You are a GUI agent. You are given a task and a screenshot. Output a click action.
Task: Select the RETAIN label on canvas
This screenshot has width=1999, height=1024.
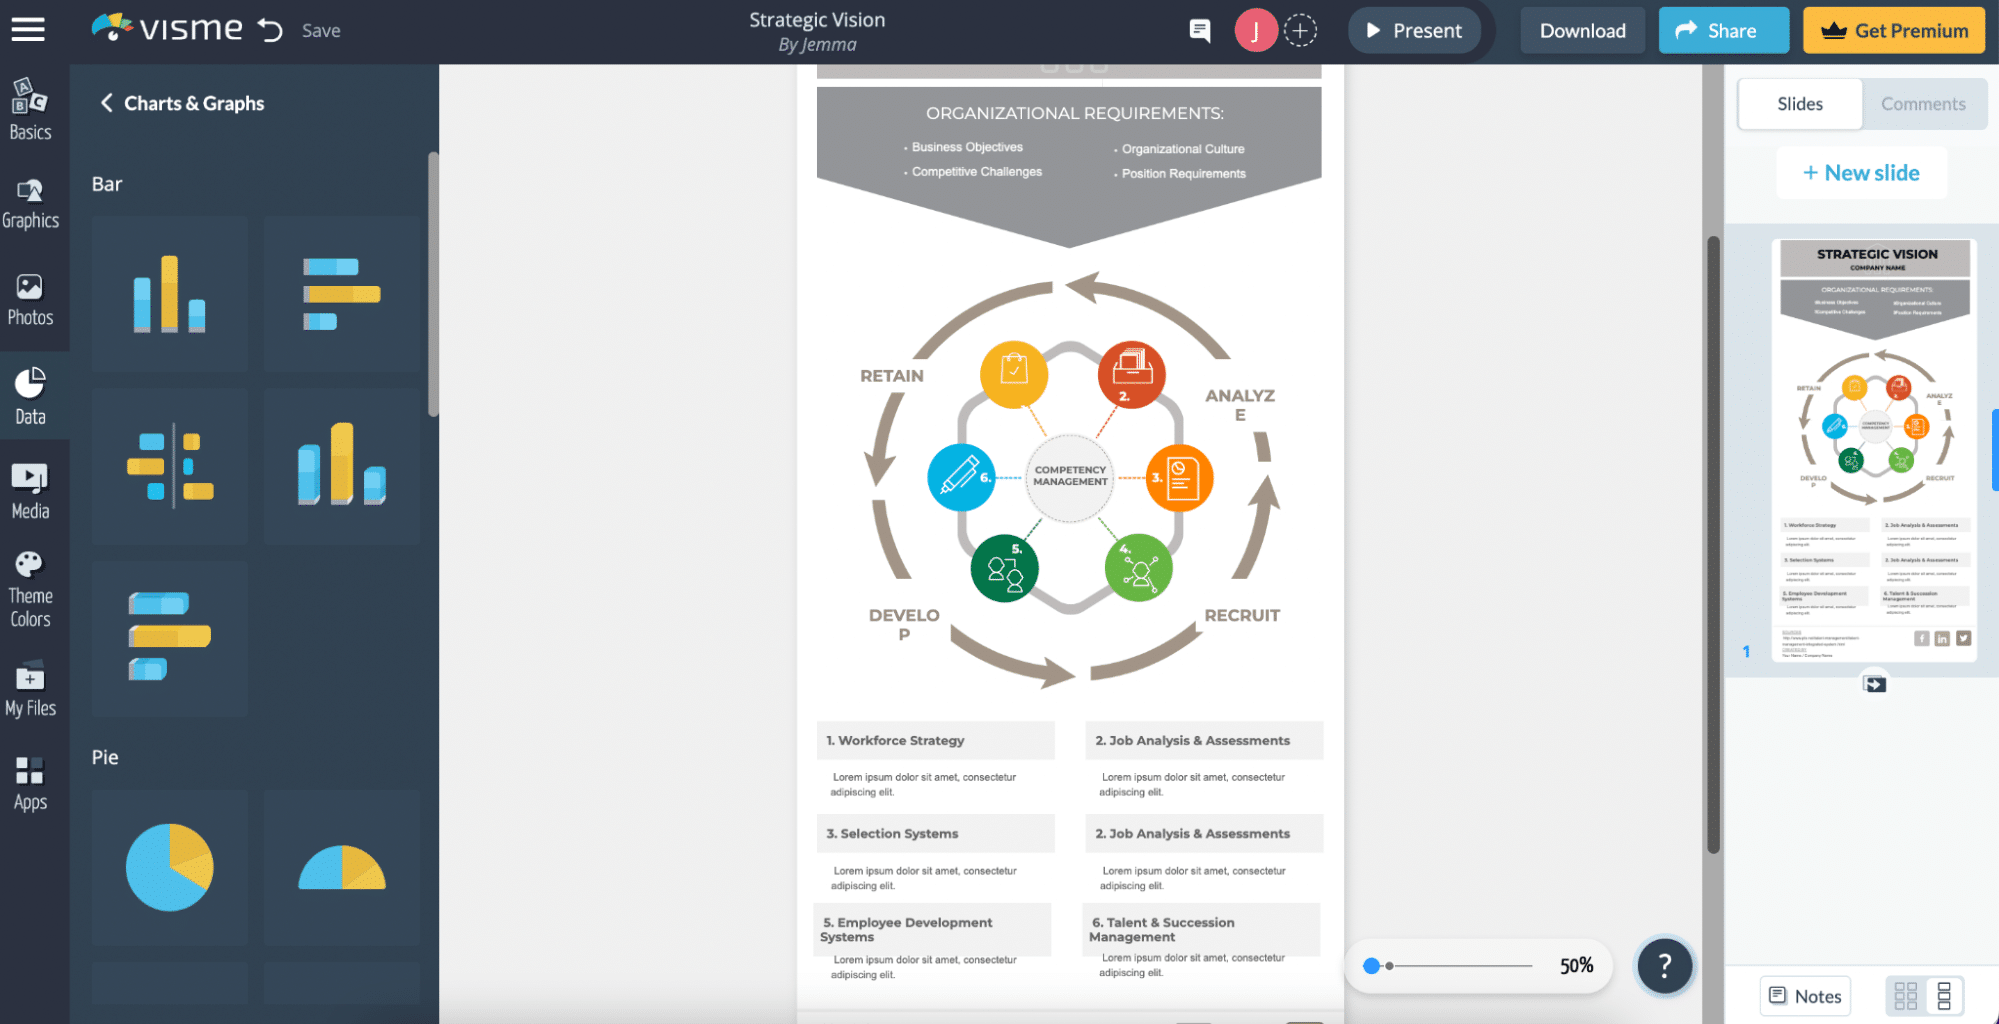tap(892, 376)
